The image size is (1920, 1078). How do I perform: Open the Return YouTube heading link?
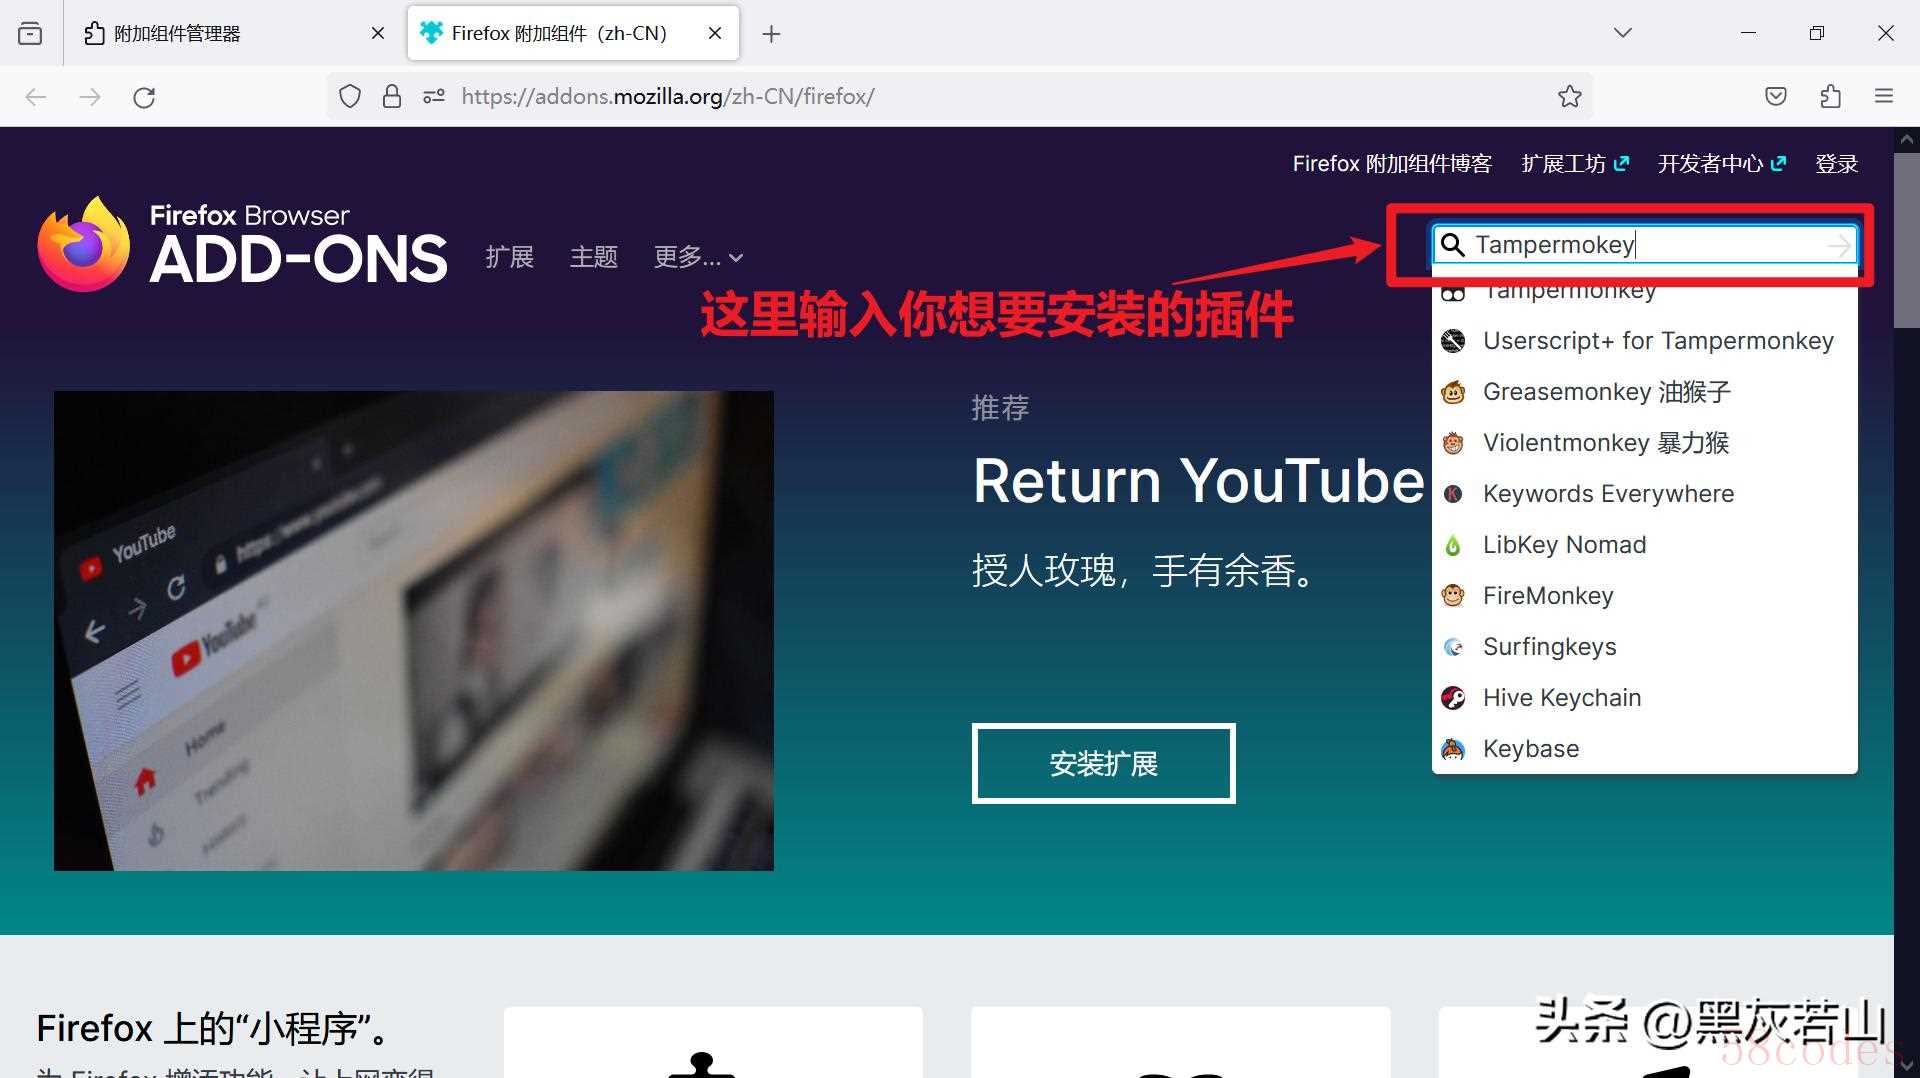[x=1198, y=481]
